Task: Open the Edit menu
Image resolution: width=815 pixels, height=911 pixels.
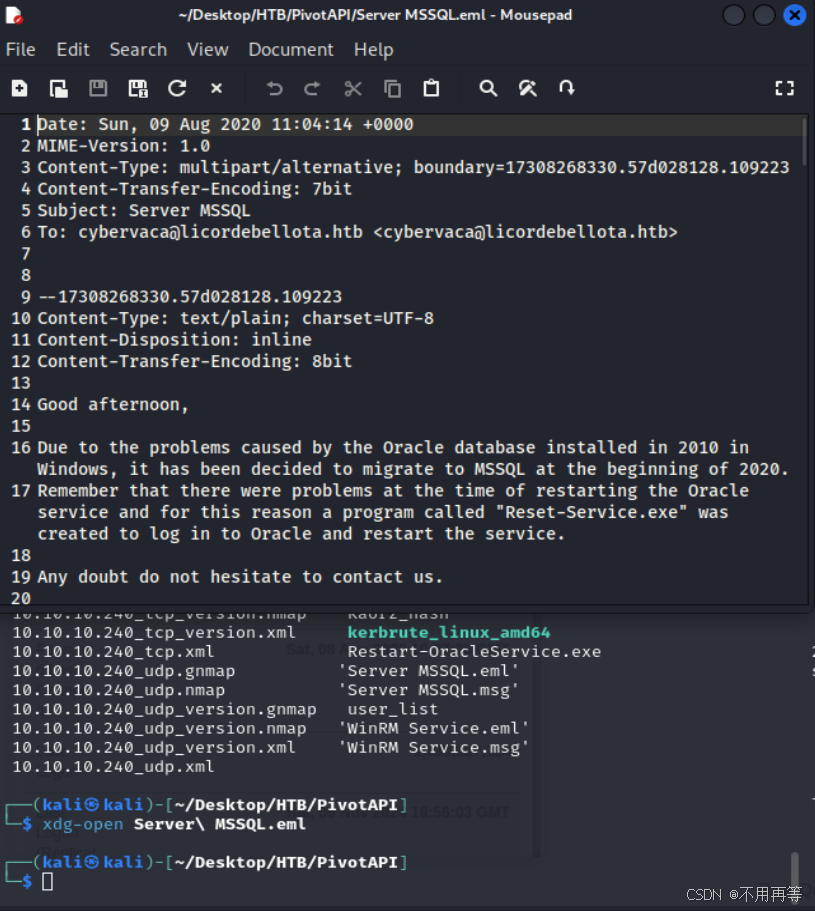Action: point(73,50)
